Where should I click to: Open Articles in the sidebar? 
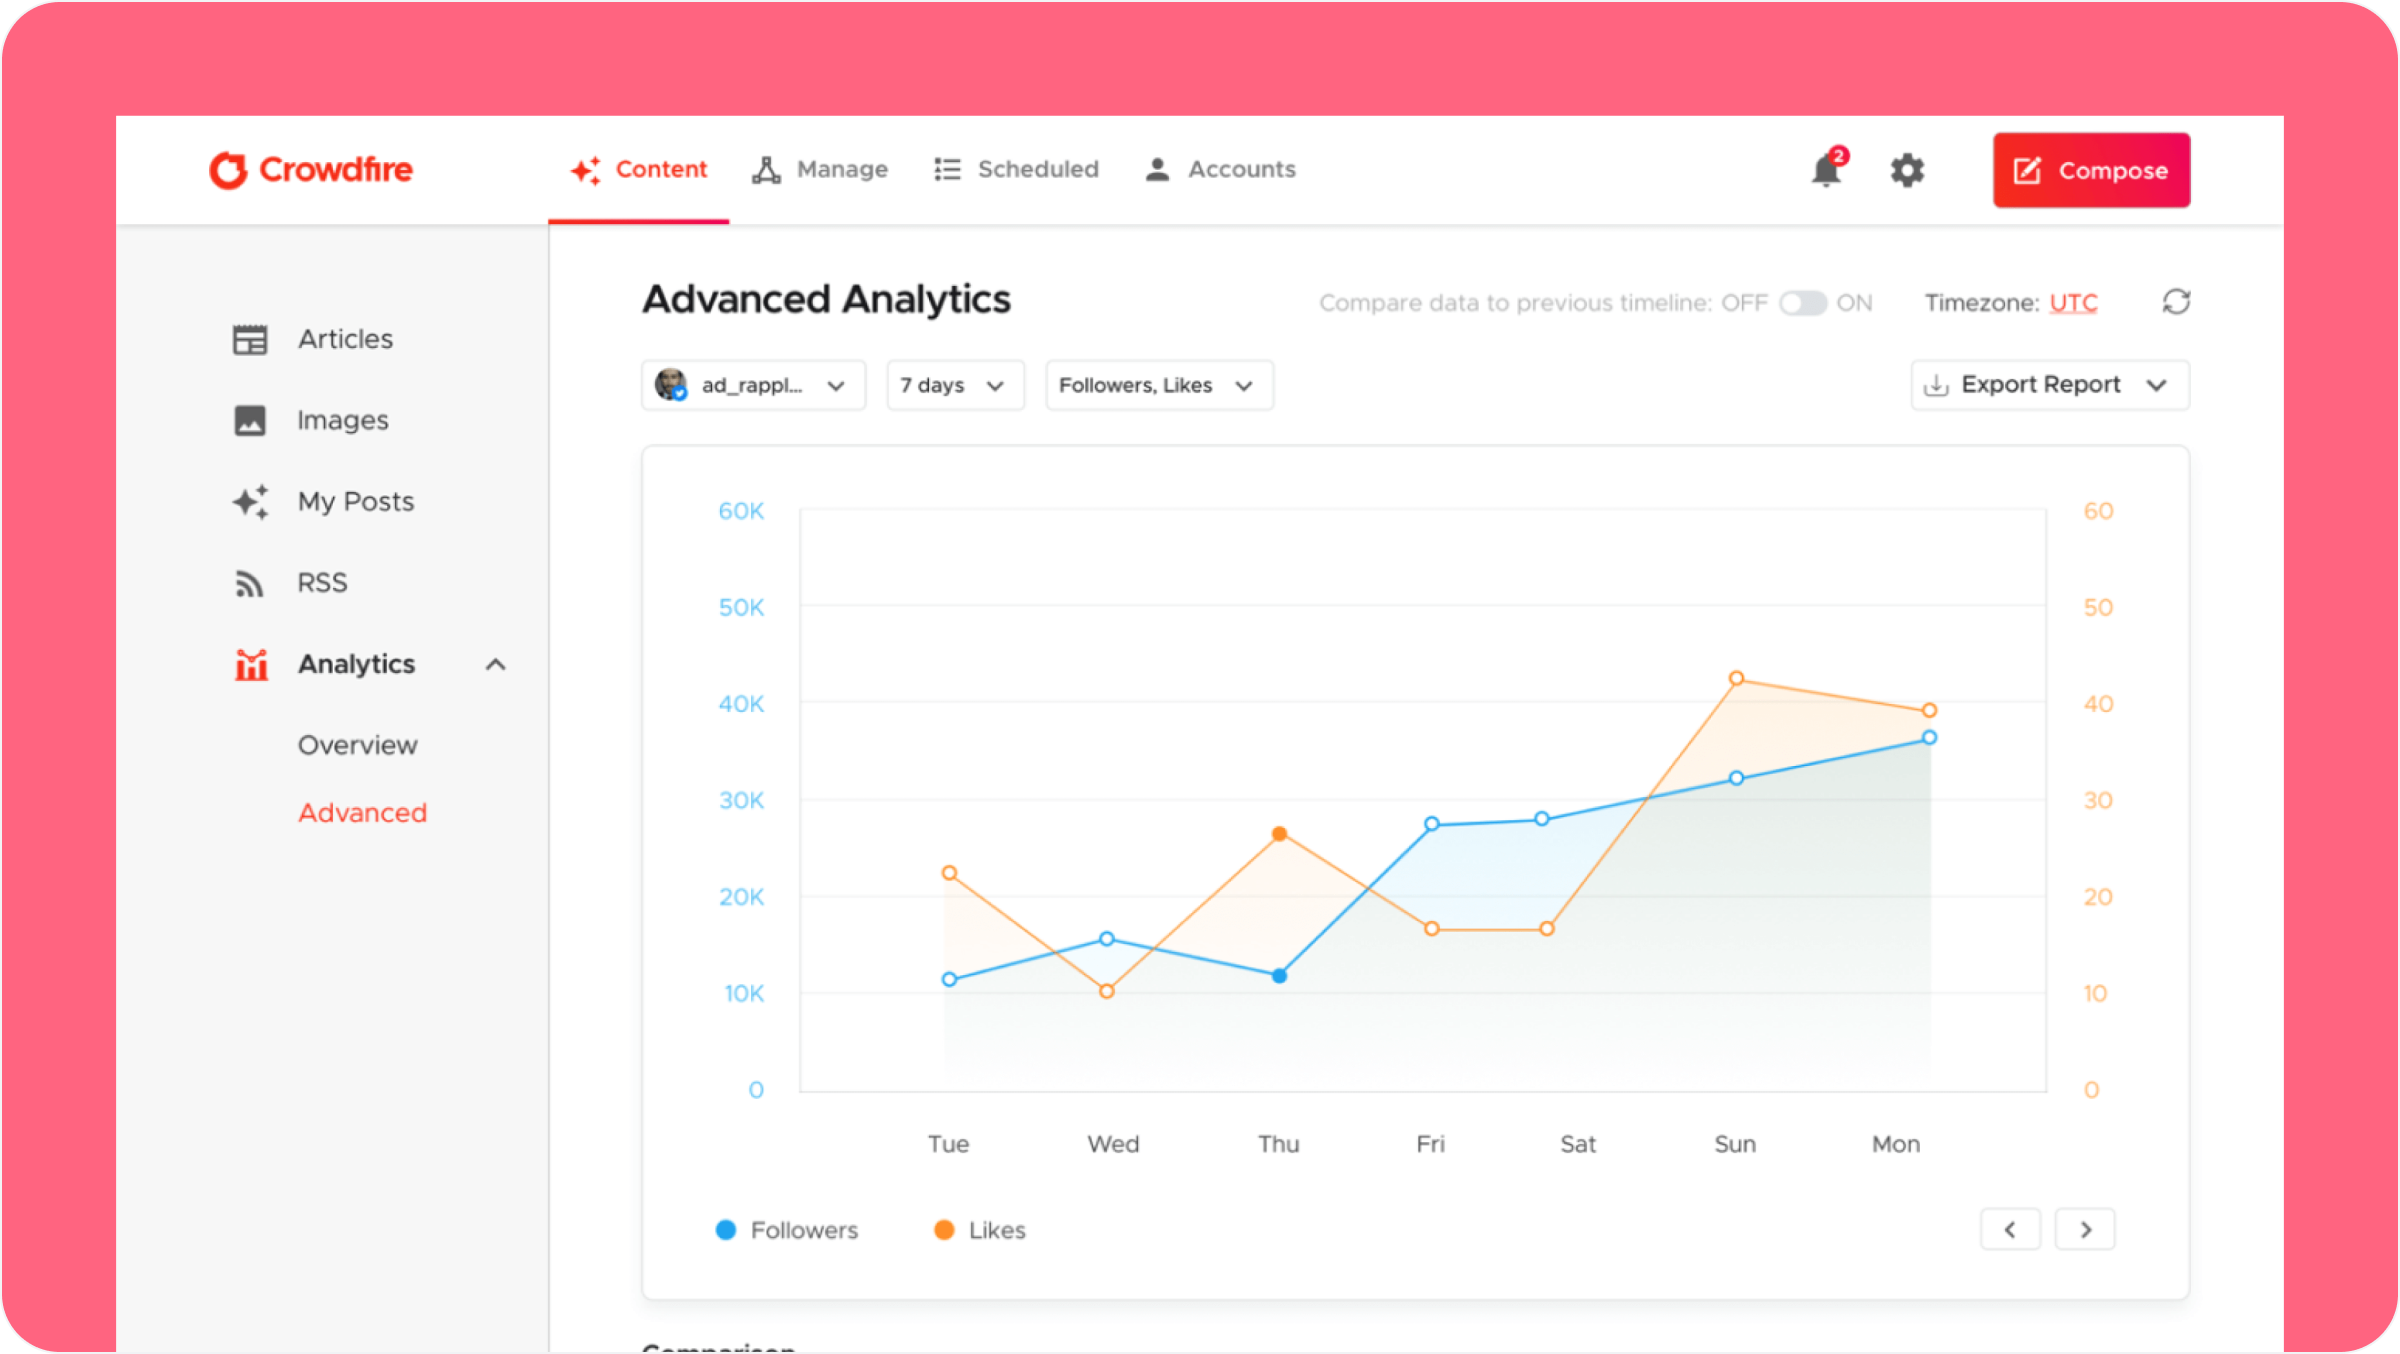click(x=345, y=339)
